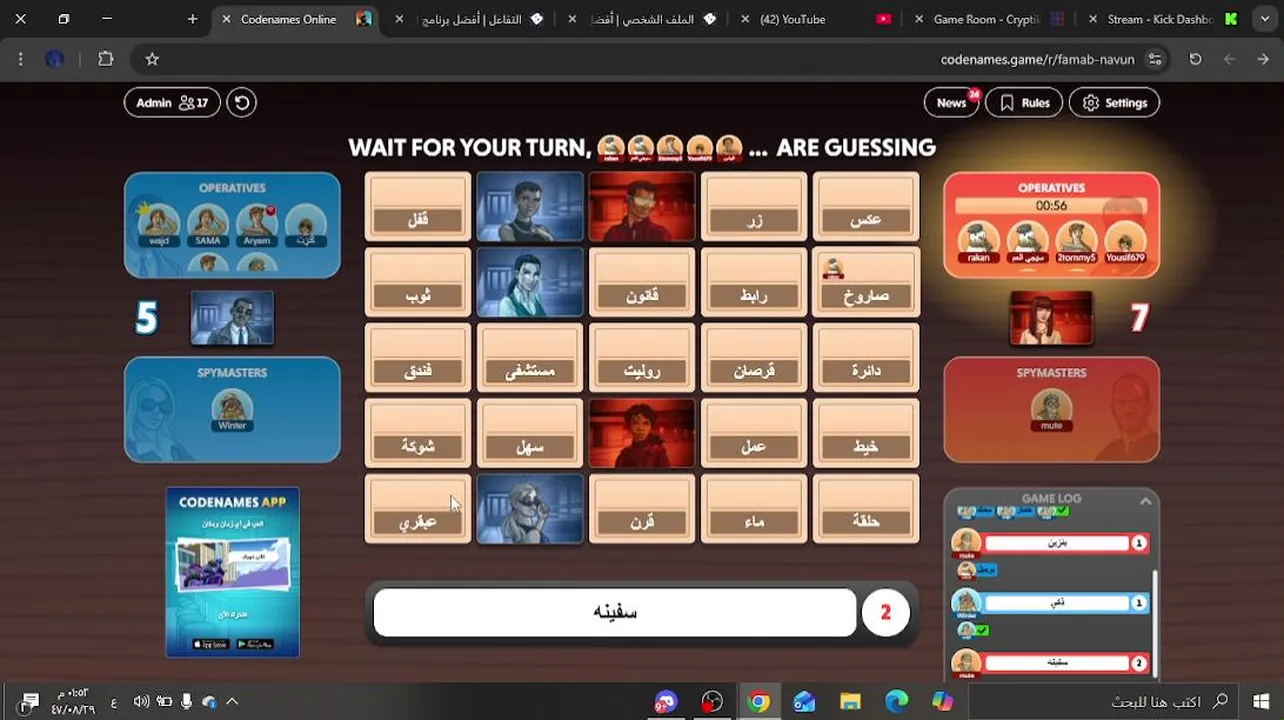This screenshot has height=720, width=1284.
Task: Select the word card عبقري
Action: pyautogui.click(x=418, y=509)
